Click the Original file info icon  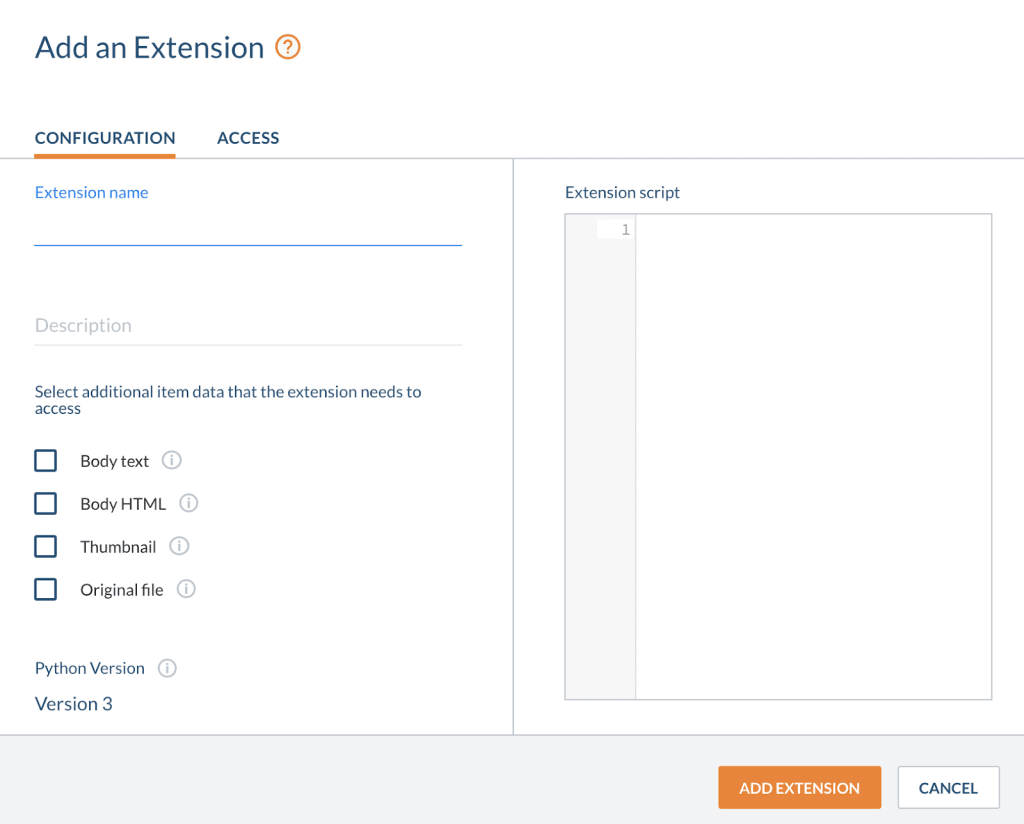(186, 590)
